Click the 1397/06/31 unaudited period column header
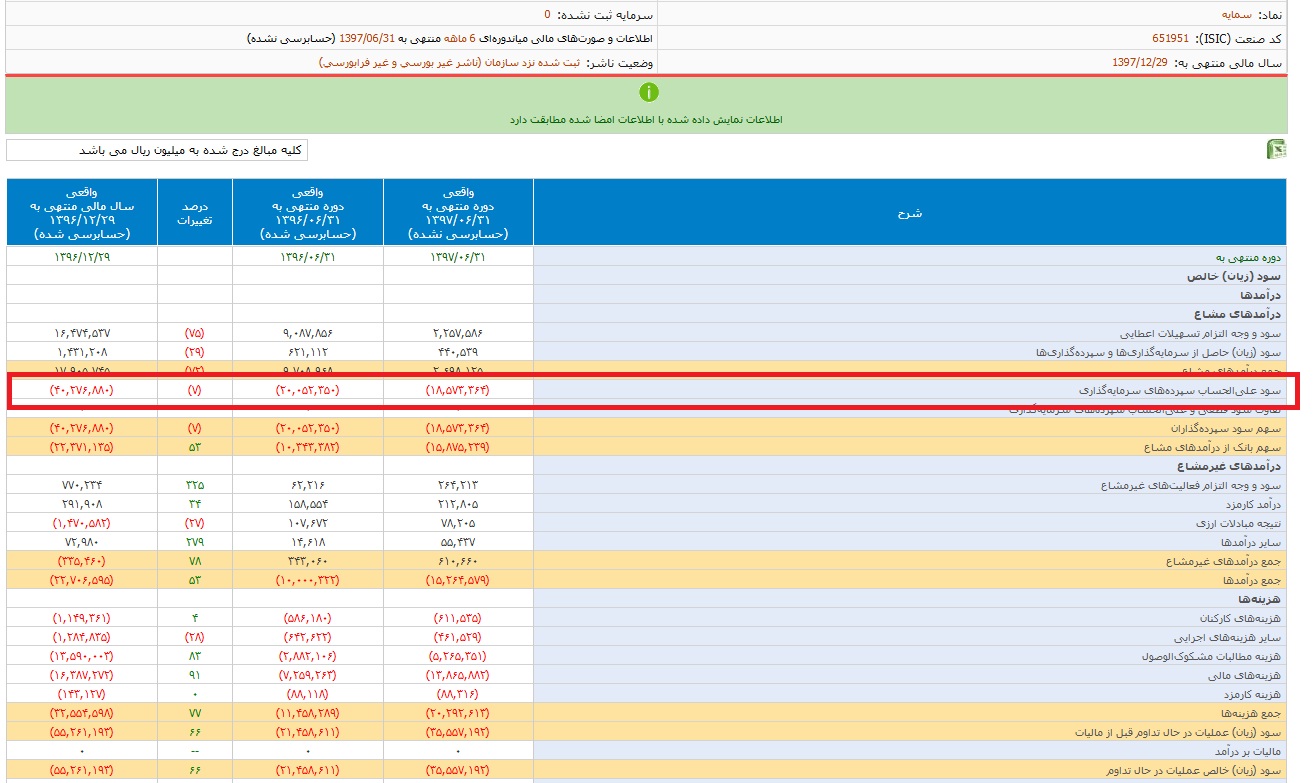The width and height of the screenshot is (1315, 783). pyautogui.click(x=458, y=213)
